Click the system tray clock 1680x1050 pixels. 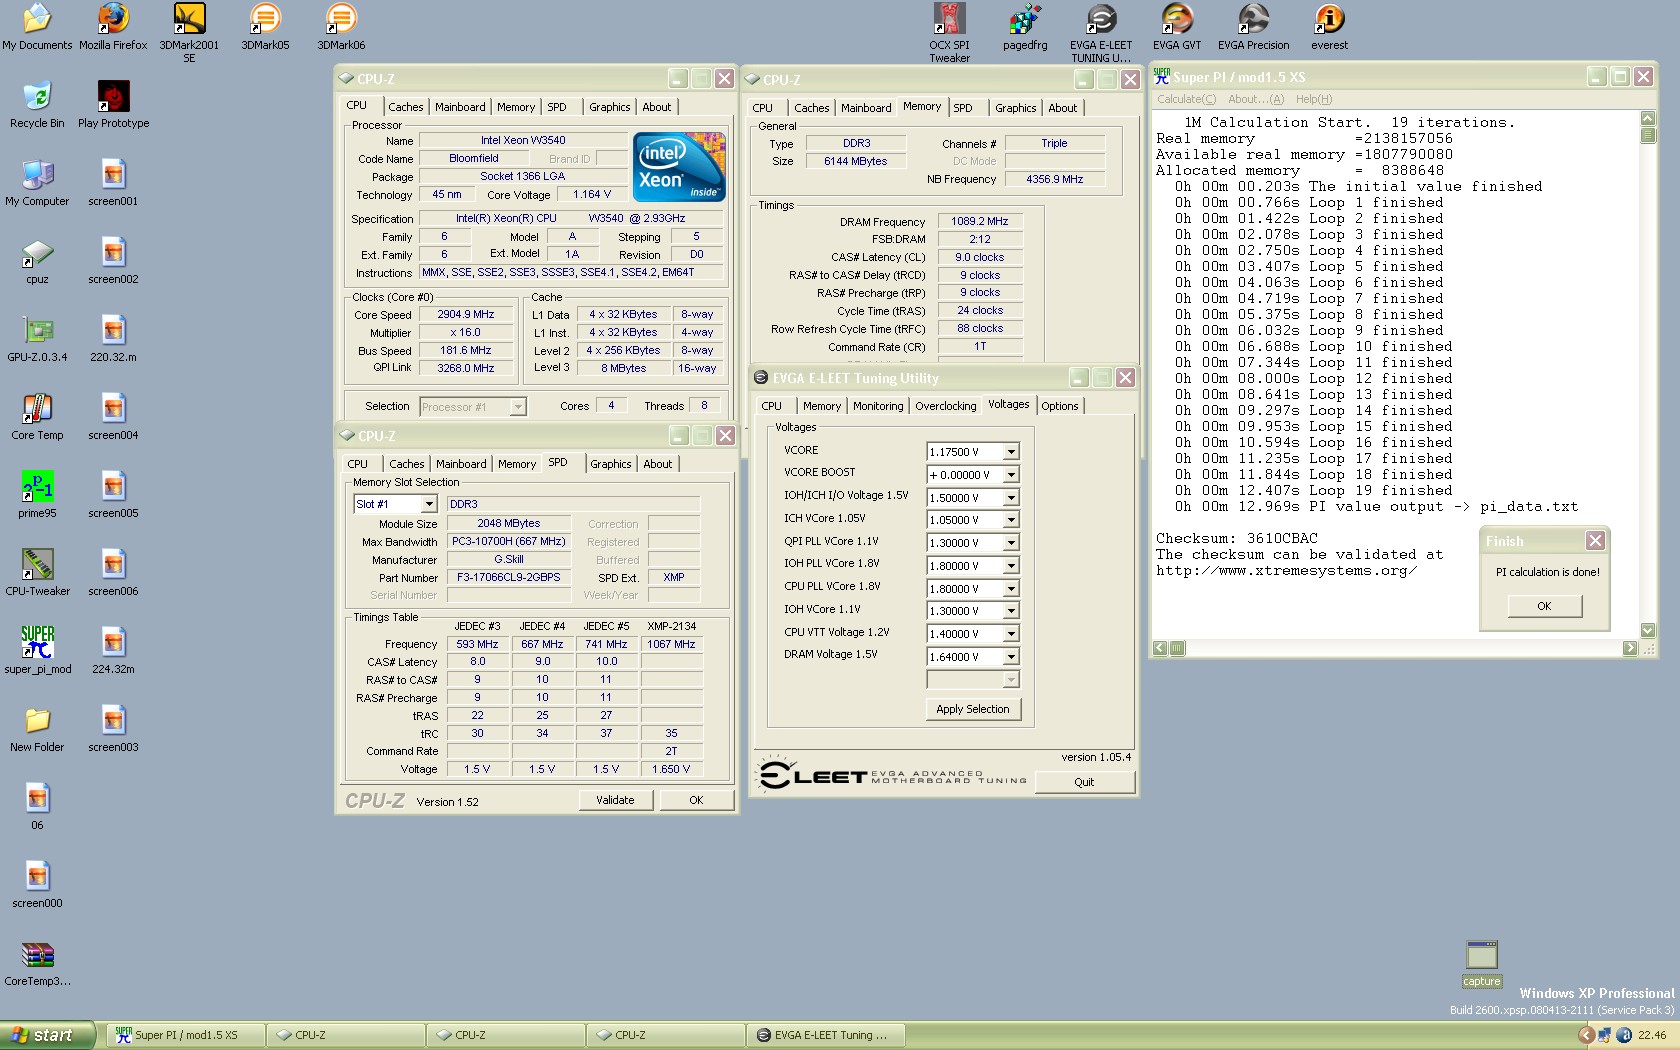click(x=1652, y=1035)
